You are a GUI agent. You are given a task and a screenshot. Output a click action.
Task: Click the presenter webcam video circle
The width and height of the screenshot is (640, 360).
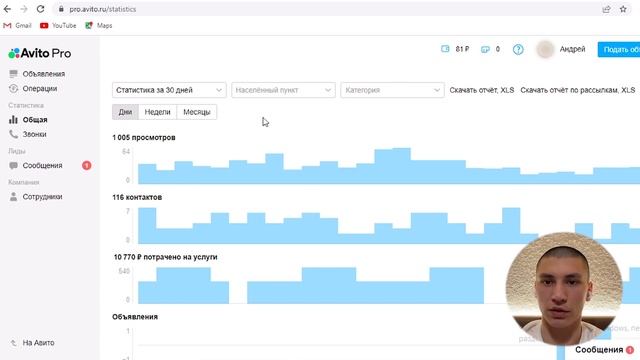tap(564, 288)
